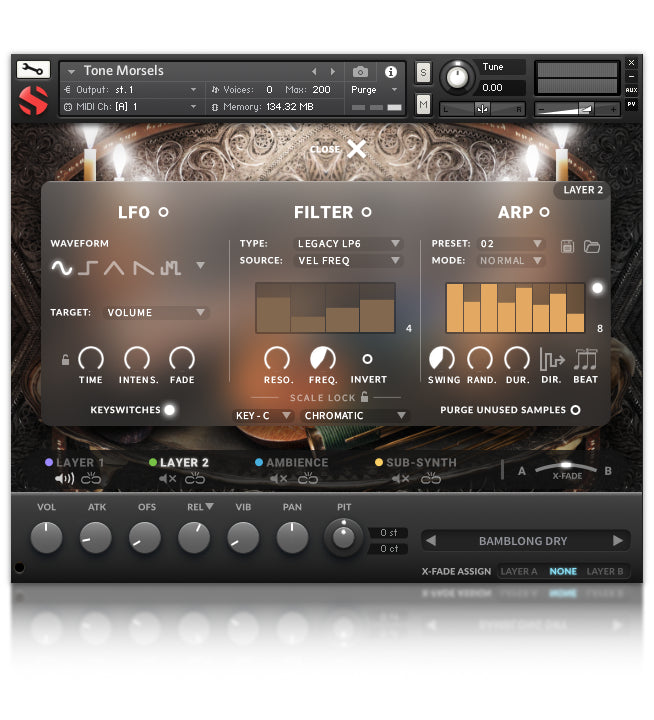Save the arp preset with floppy icon
The image size is (654, 720).
coord(568,245)
